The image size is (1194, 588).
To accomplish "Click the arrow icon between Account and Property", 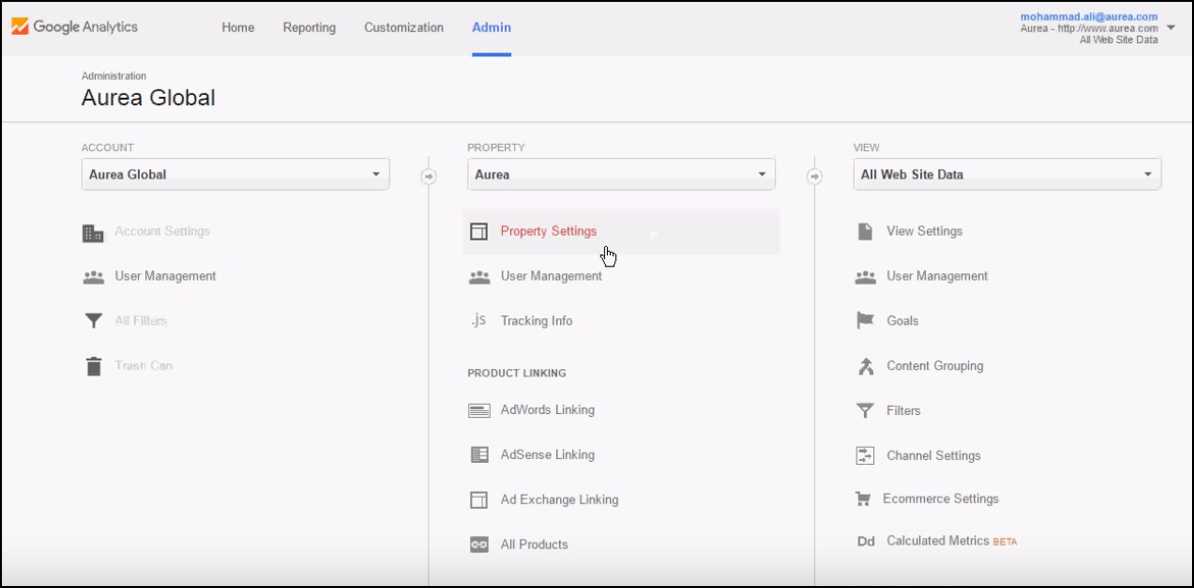I will [x=429, y=177].
